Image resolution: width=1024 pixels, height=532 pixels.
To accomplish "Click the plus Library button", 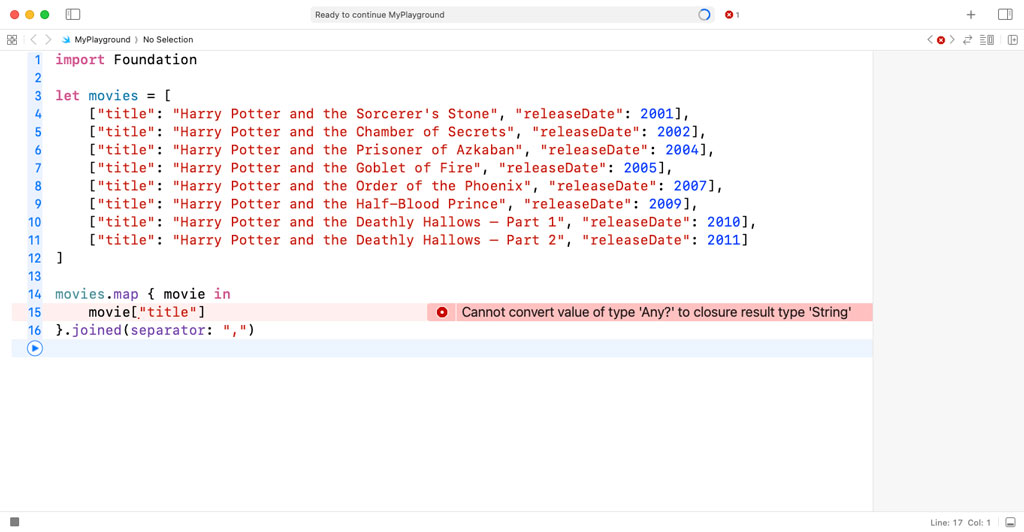I will click(x=970, y=14).
